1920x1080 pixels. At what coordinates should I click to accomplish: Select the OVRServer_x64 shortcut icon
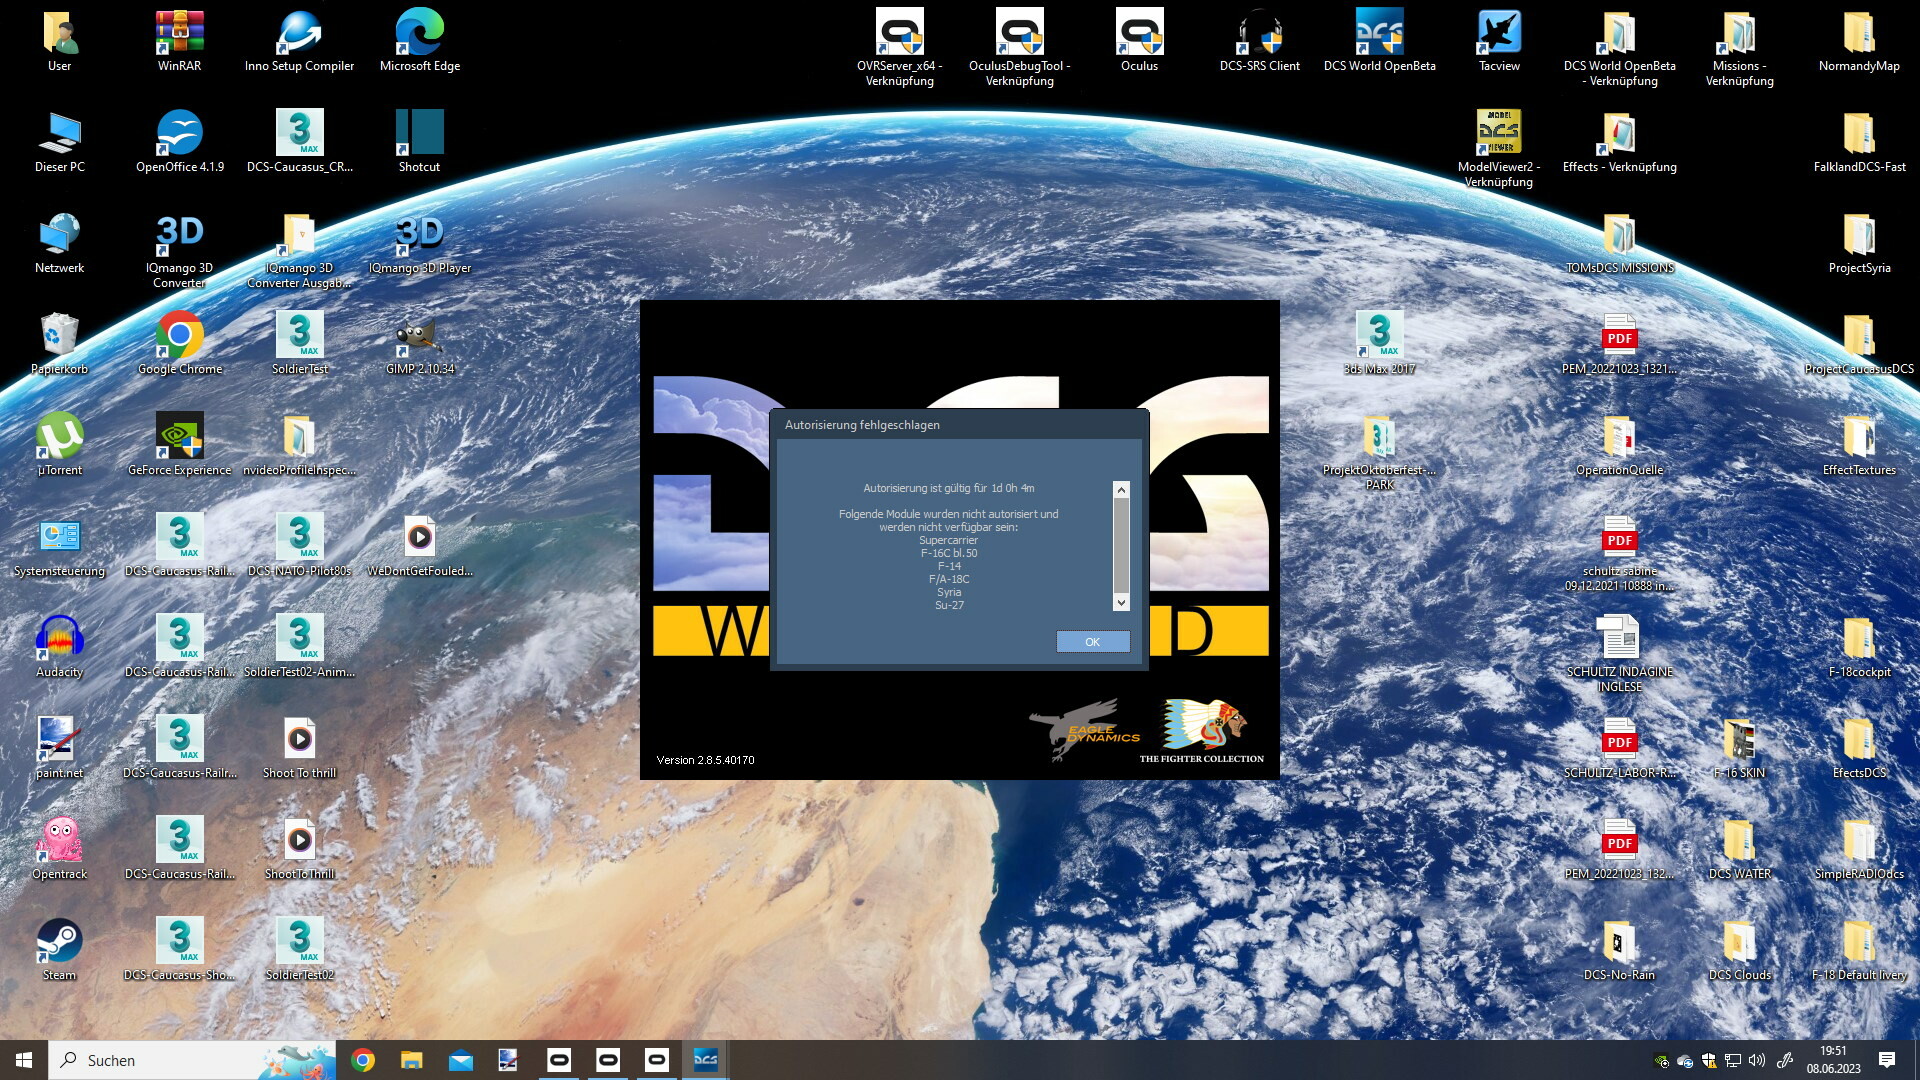[900, 48]
